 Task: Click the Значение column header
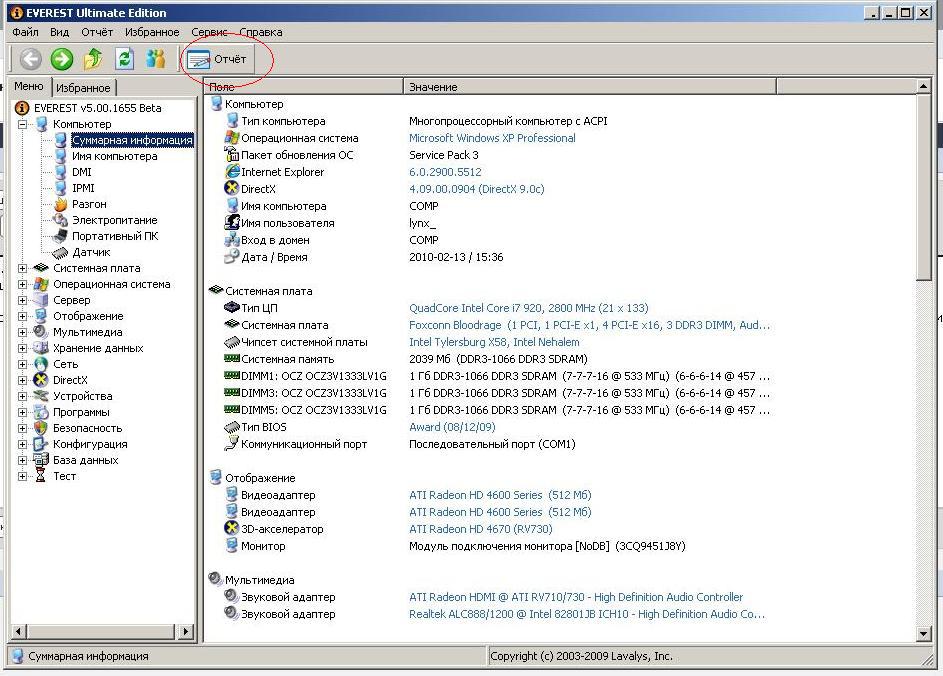click(433, 87)
